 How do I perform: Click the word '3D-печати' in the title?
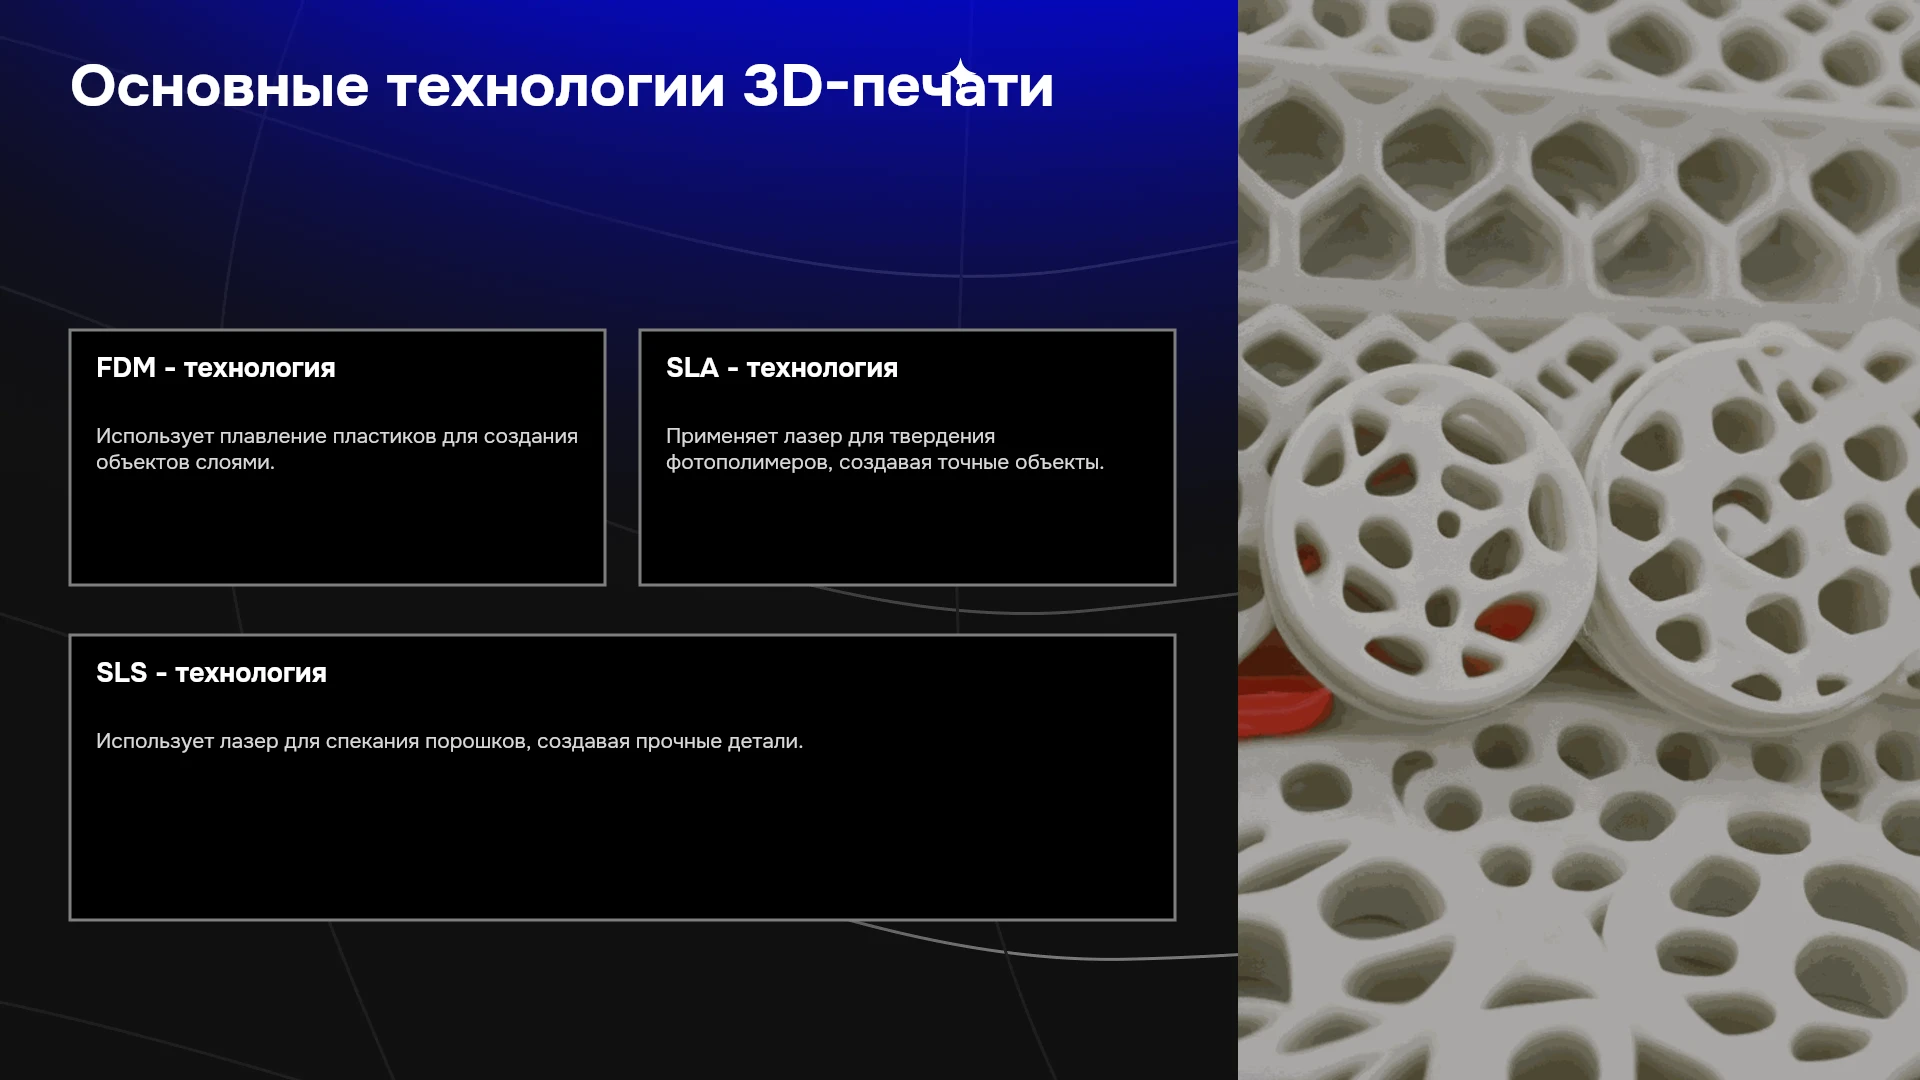click(898, 86)
